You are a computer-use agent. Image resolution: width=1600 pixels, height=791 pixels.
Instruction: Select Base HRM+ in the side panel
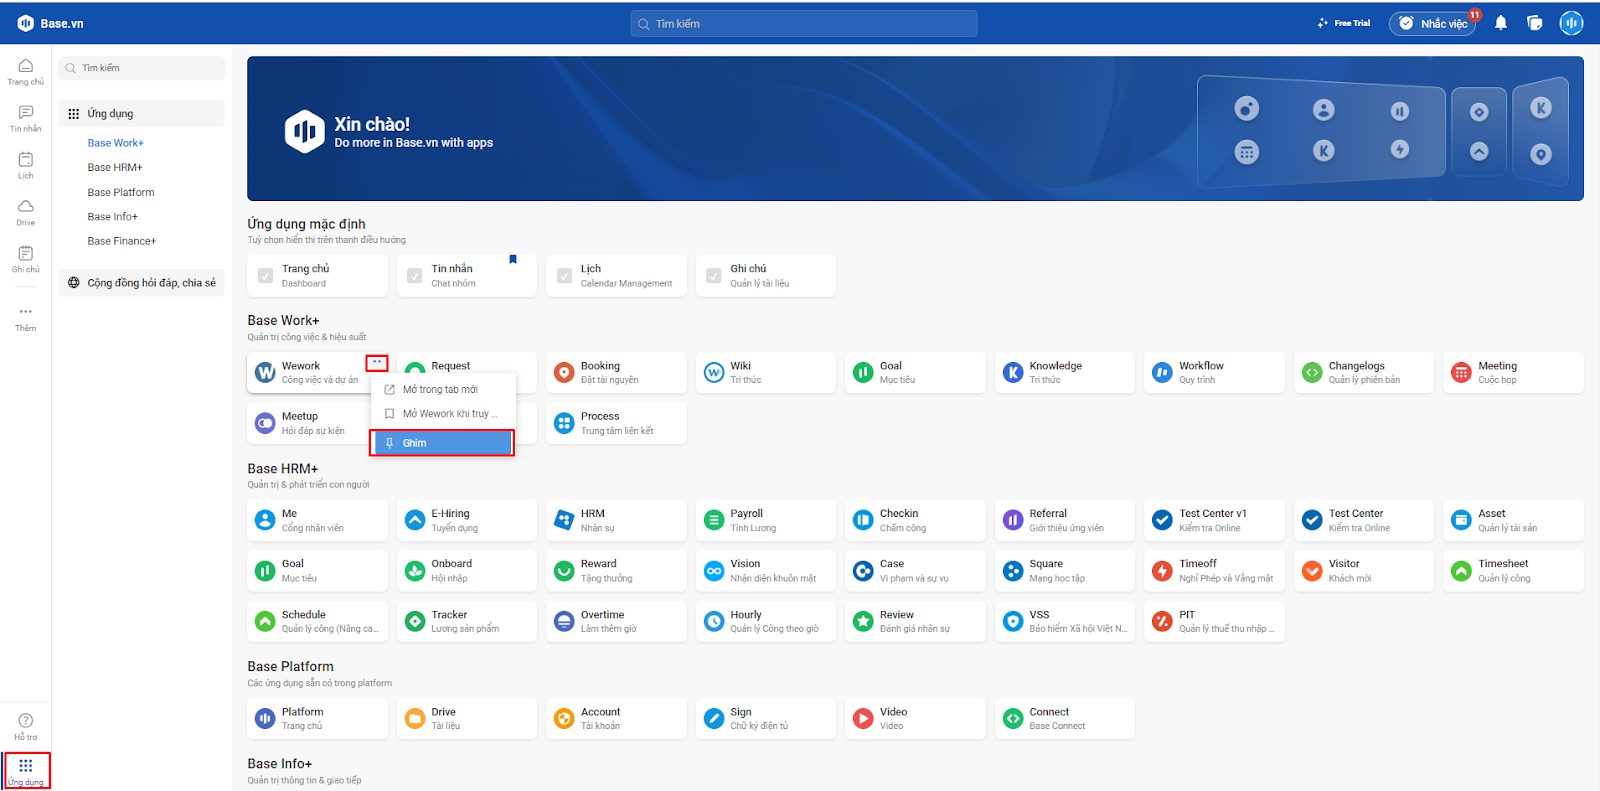tap(115, 168)
